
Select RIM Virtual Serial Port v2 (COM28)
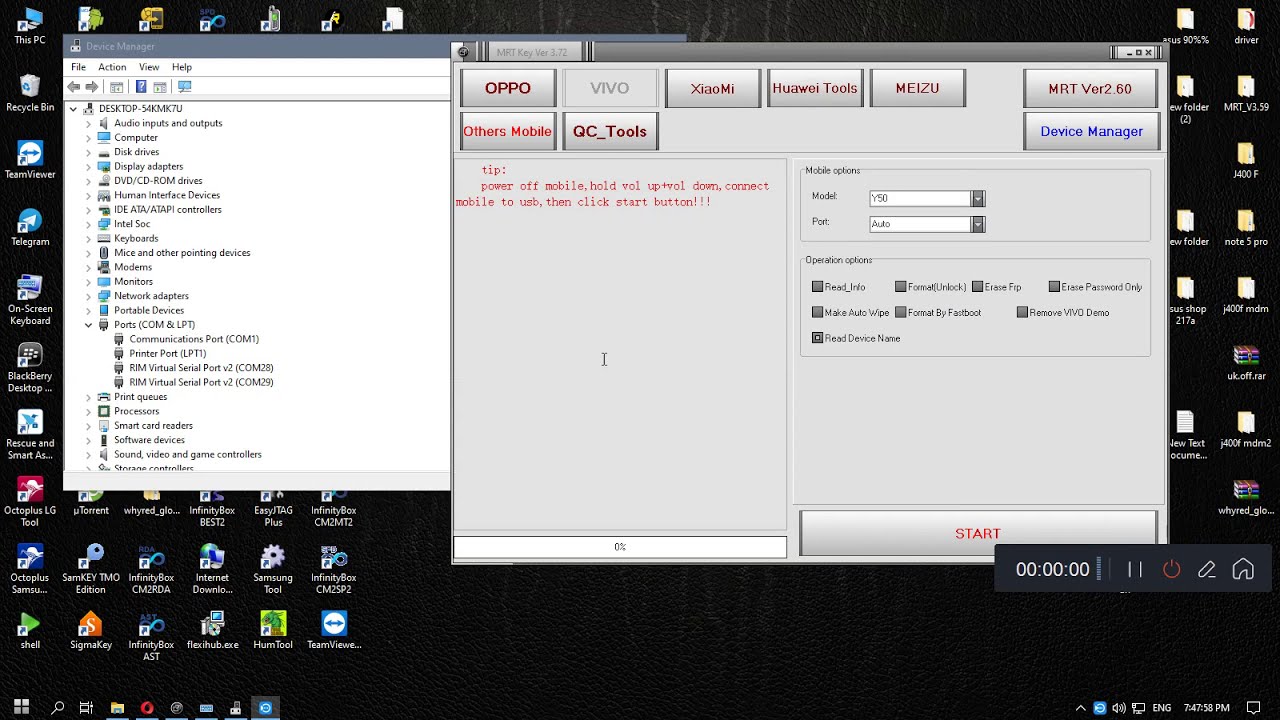click(201, 368)
